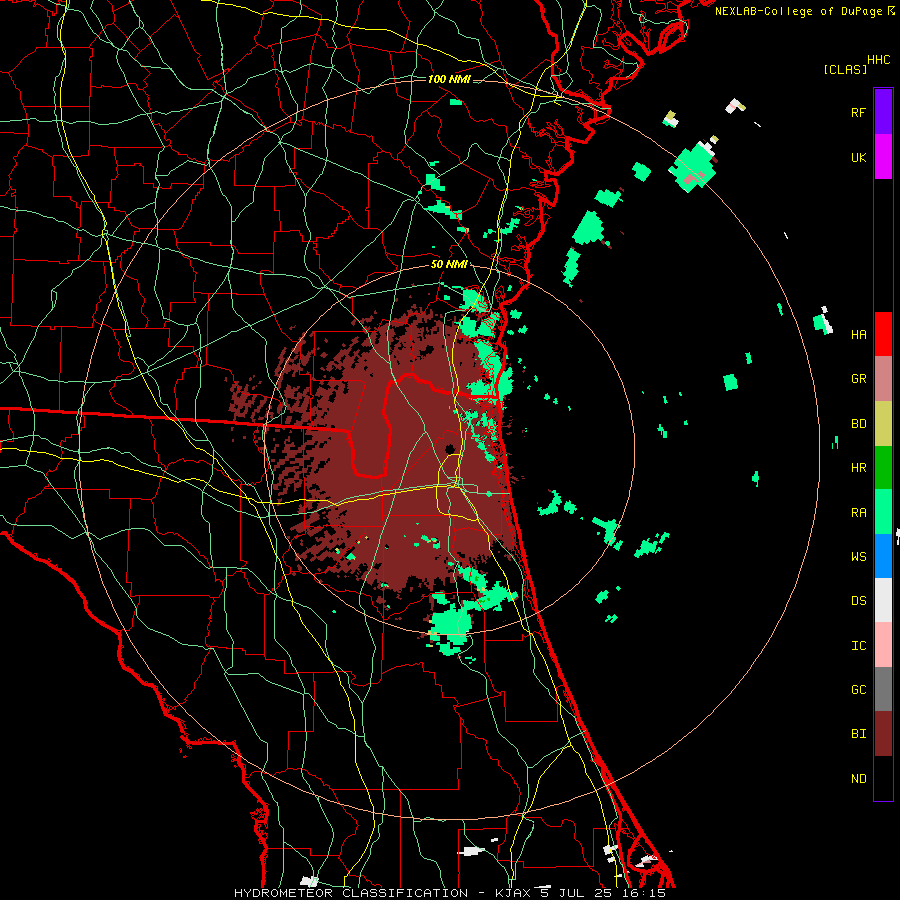Click the [CLAS] units label
Screen dimensions: 900x900
(845, 70)
